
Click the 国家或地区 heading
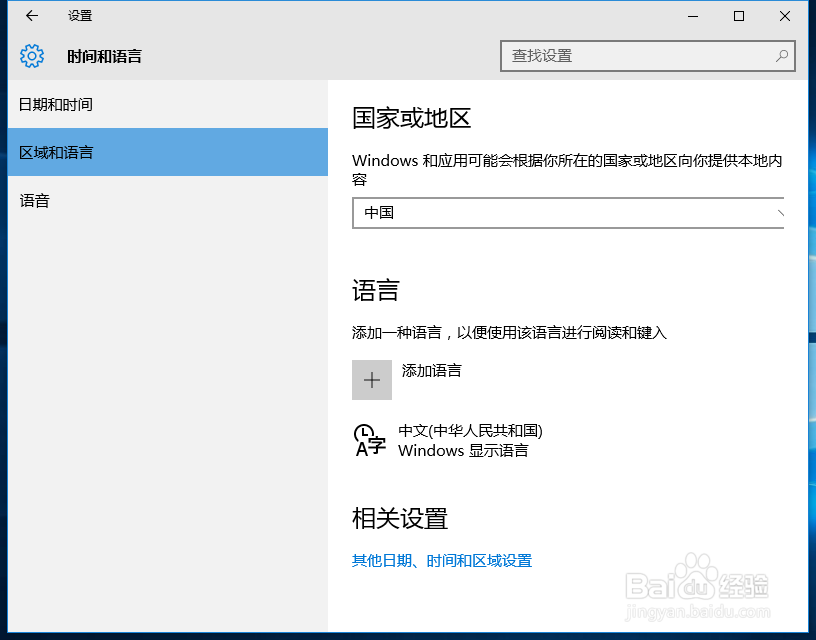tap(411, 118)
